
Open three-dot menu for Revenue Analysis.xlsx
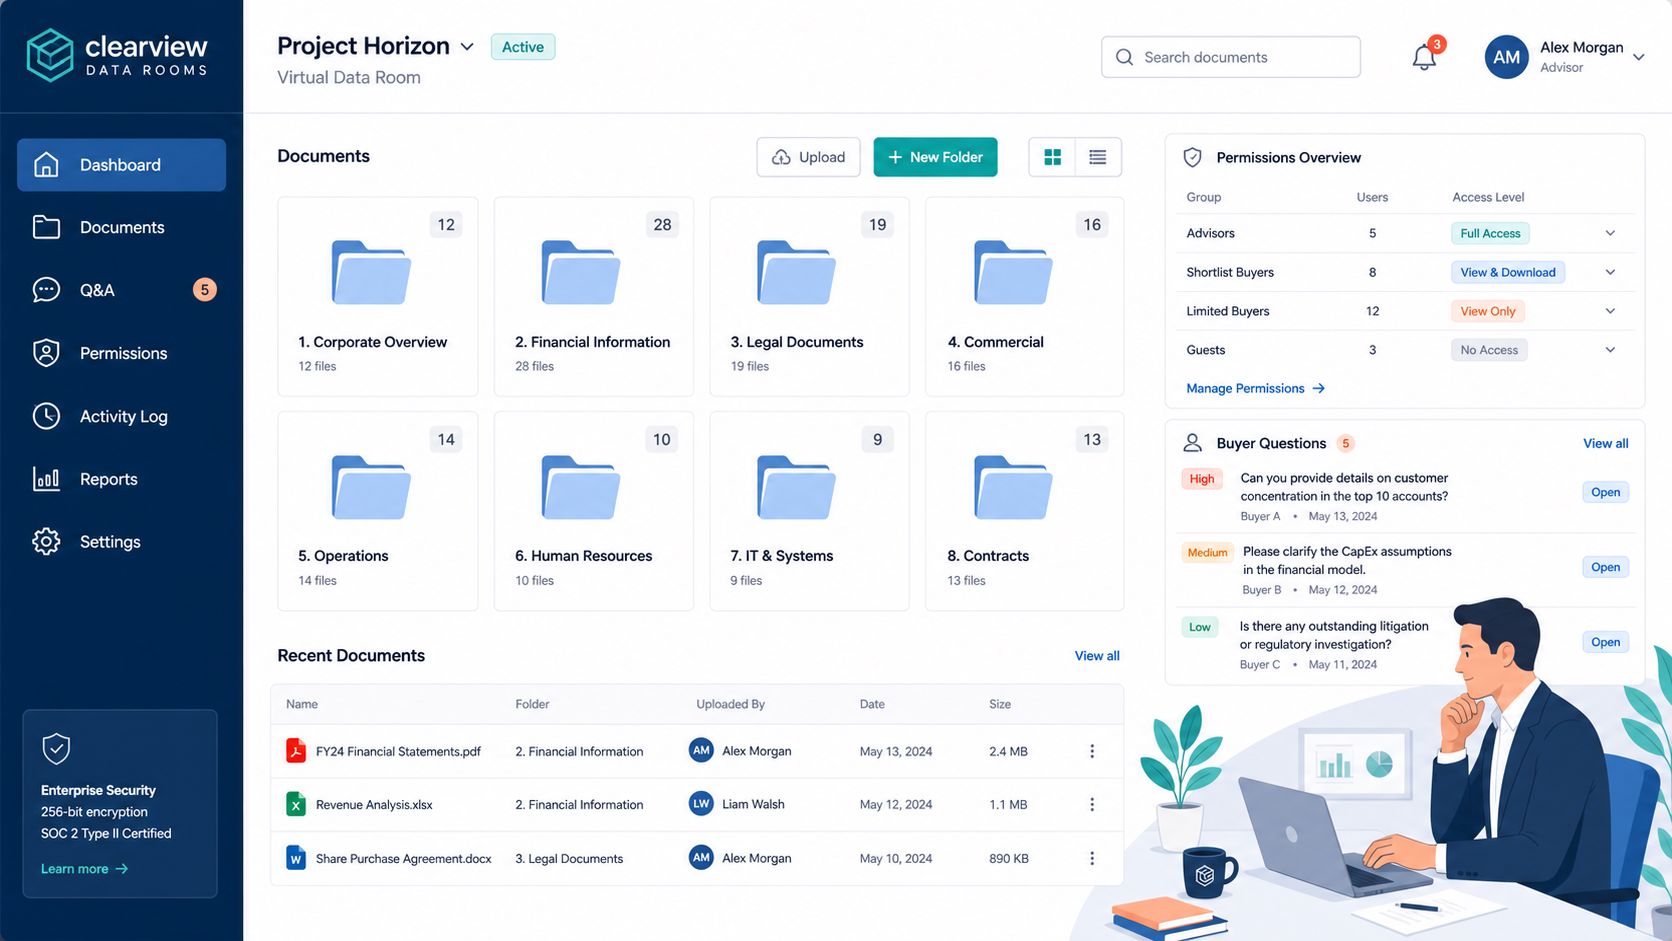(x=1092, y=804)
